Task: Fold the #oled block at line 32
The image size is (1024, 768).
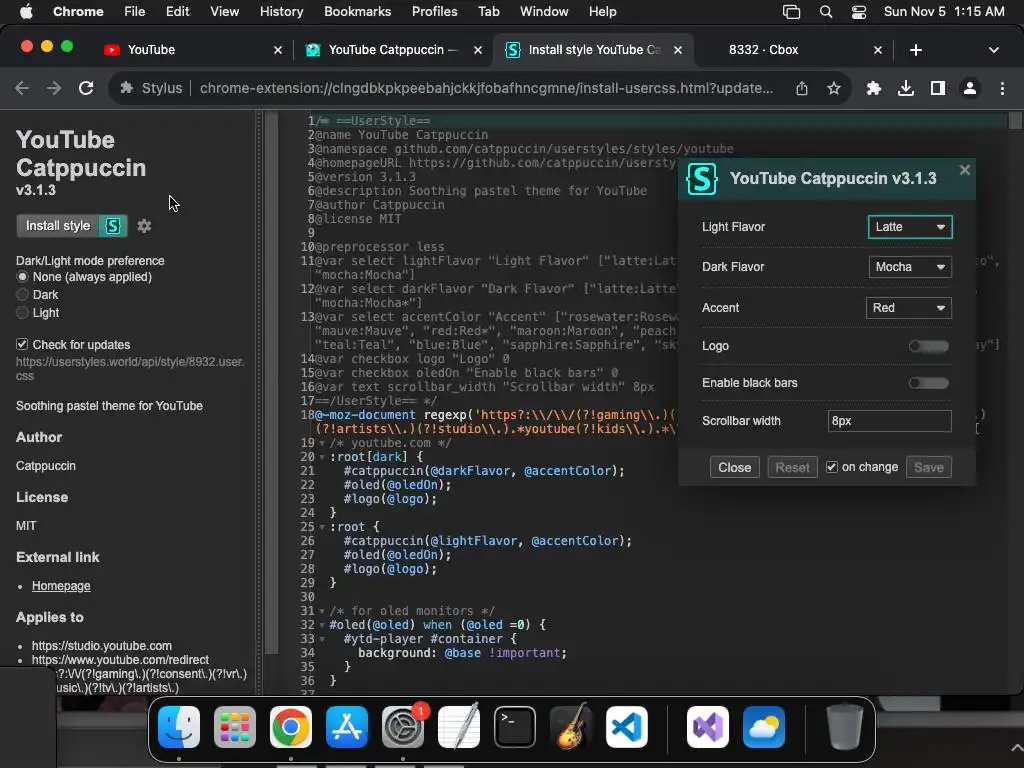Action: pos(322,626)
